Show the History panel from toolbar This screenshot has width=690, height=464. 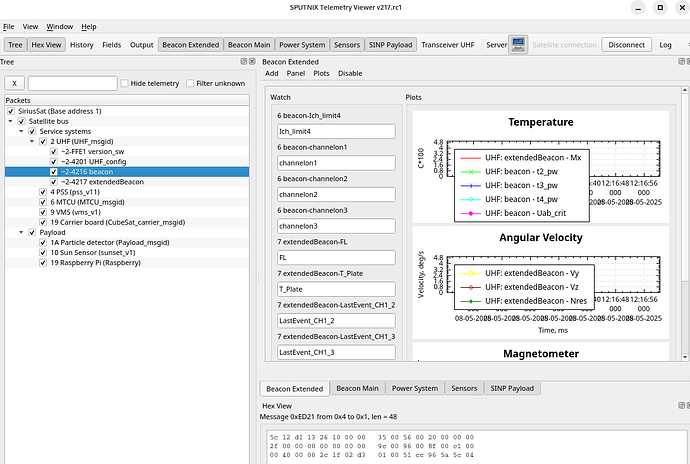82,45
